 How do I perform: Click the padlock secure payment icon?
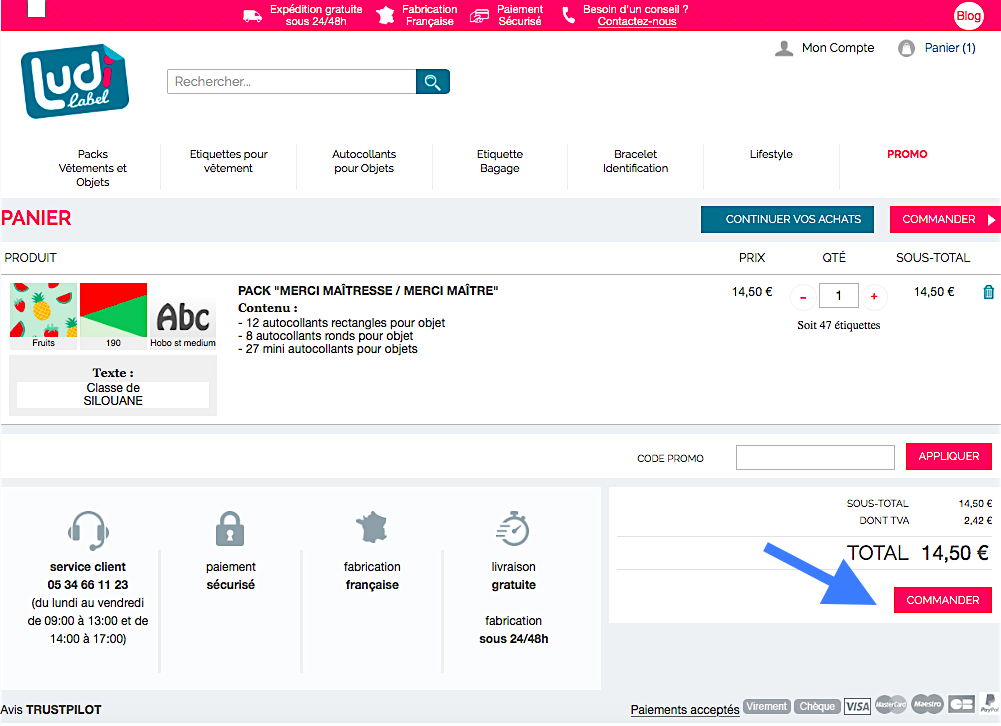click(230, 529)
